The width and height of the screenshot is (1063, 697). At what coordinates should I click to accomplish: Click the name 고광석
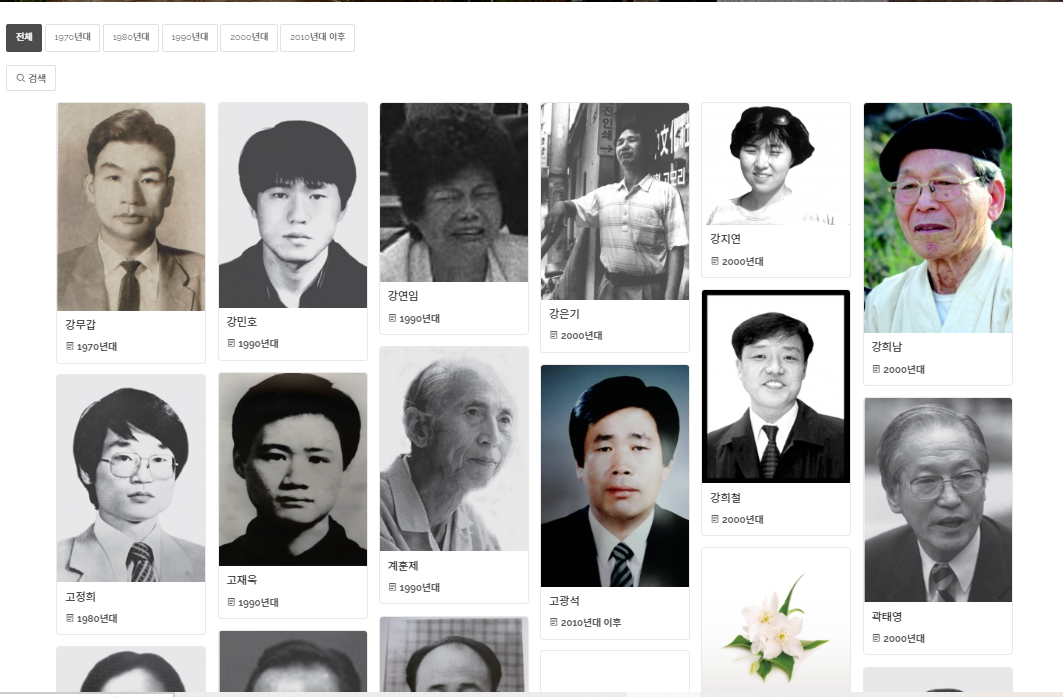(564, 601)
